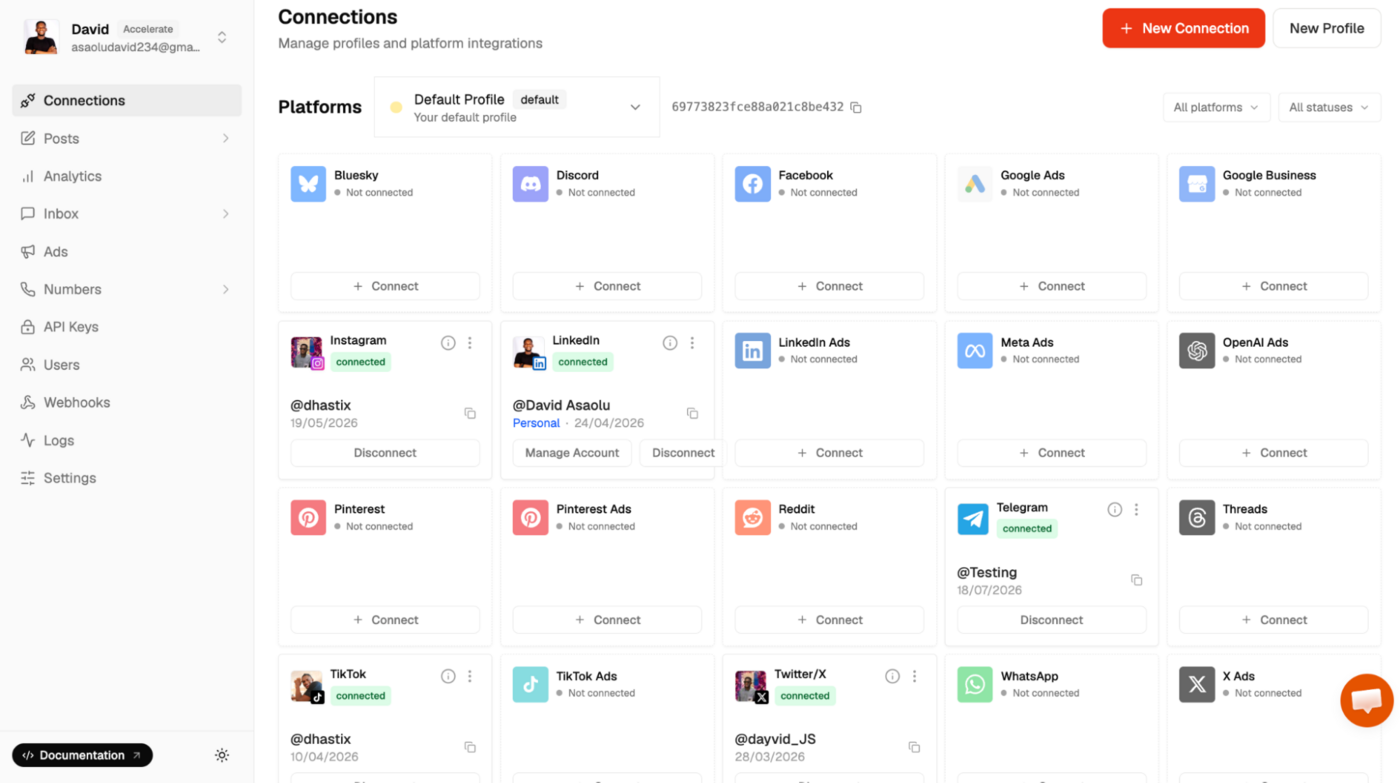The width and height of the screenshot is (1400, 783).
Task: Click the Instagram account thumbnail
Action: click(307, 352)
